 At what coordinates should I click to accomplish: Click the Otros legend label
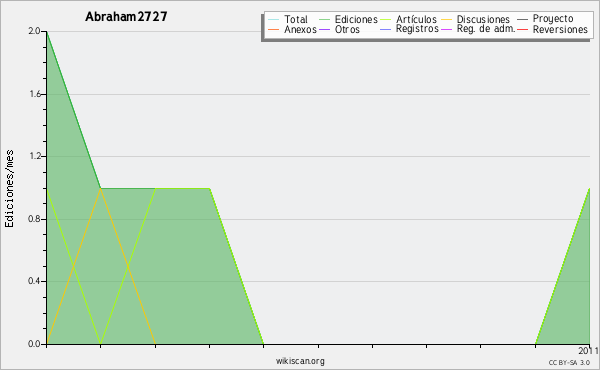347,29
